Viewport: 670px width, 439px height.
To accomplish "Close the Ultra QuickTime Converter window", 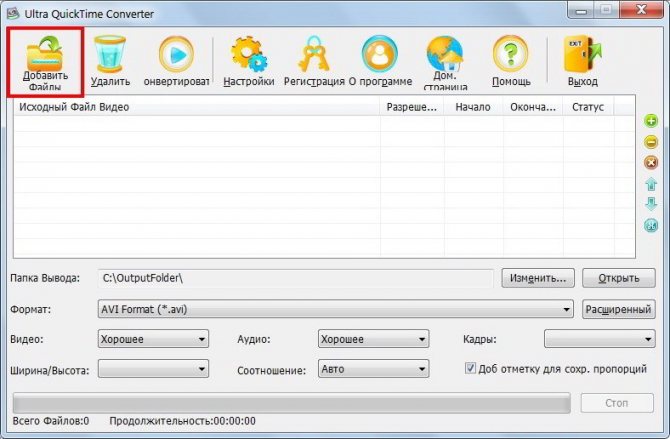I will point(641,10).
